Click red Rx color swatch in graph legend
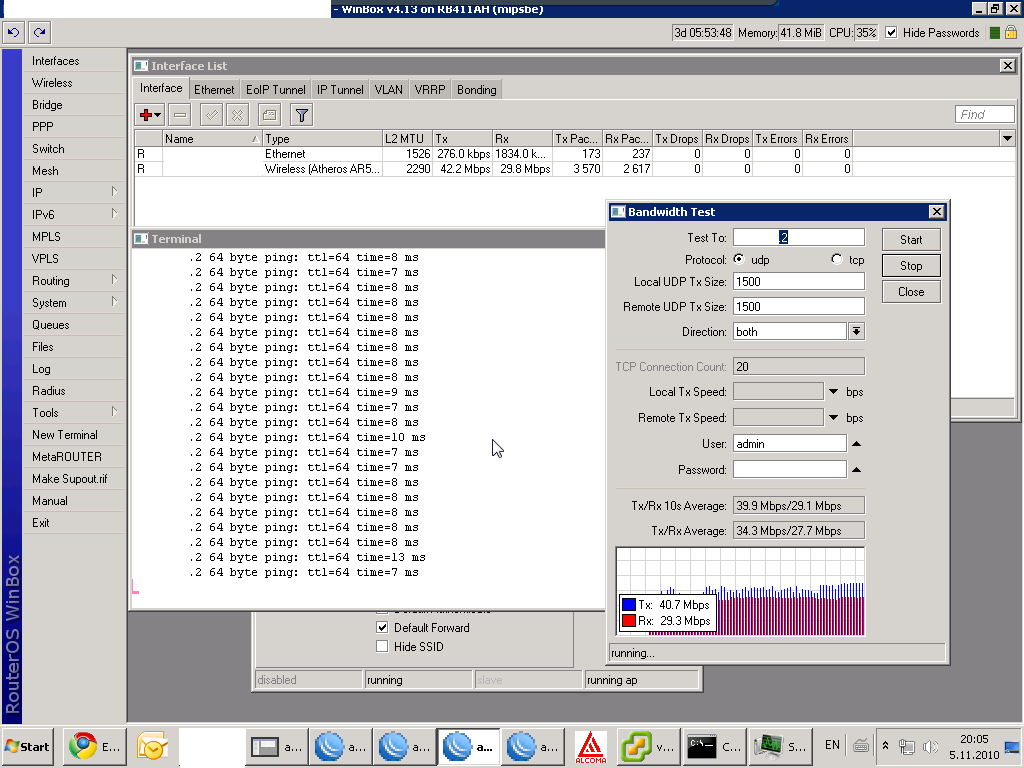The height and width of the screenshot is (768, 1024). (629, 620)
